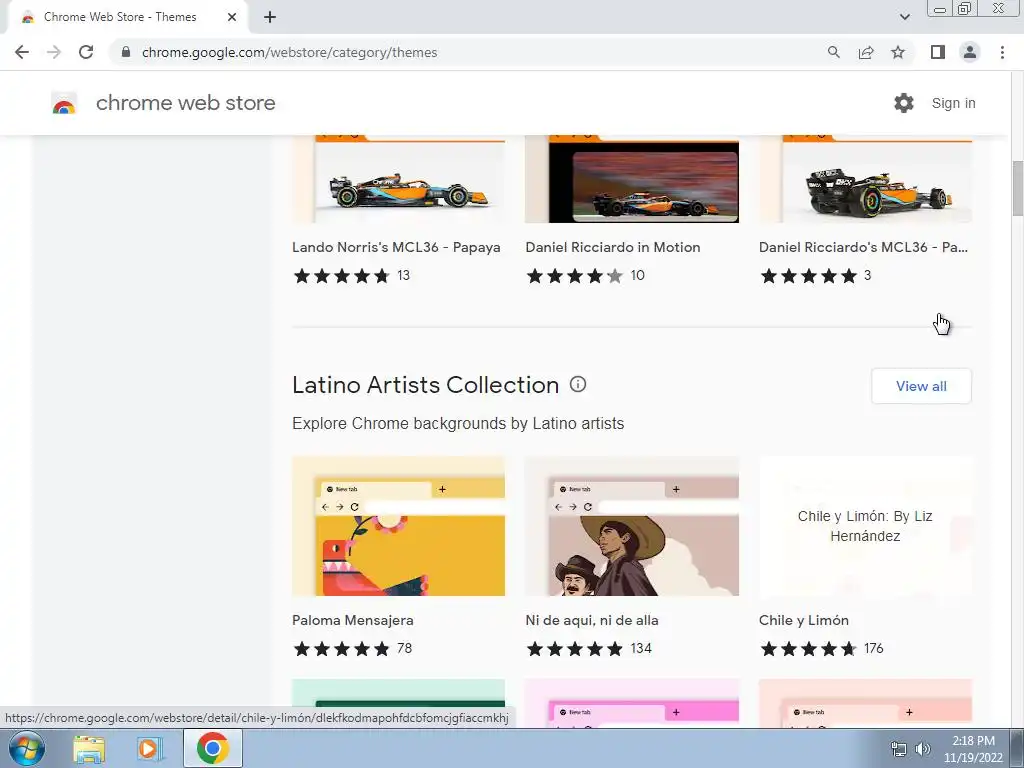1024x768 pixels.
Task: Click Daniel Ricciardo's MCL36 - Pa... title
Action: tap(863, 248)
